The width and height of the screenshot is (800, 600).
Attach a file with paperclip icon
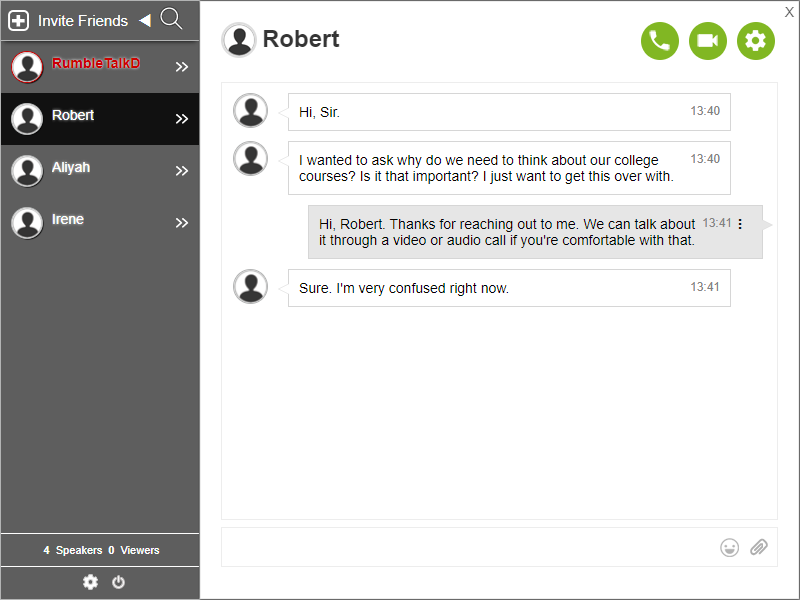[759, 547]
